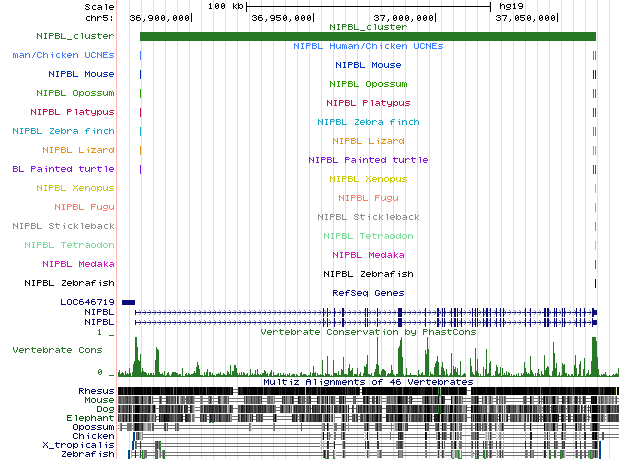Click the 100 kb scale bar label
620x459 pixels.
(x=224, y=6)
